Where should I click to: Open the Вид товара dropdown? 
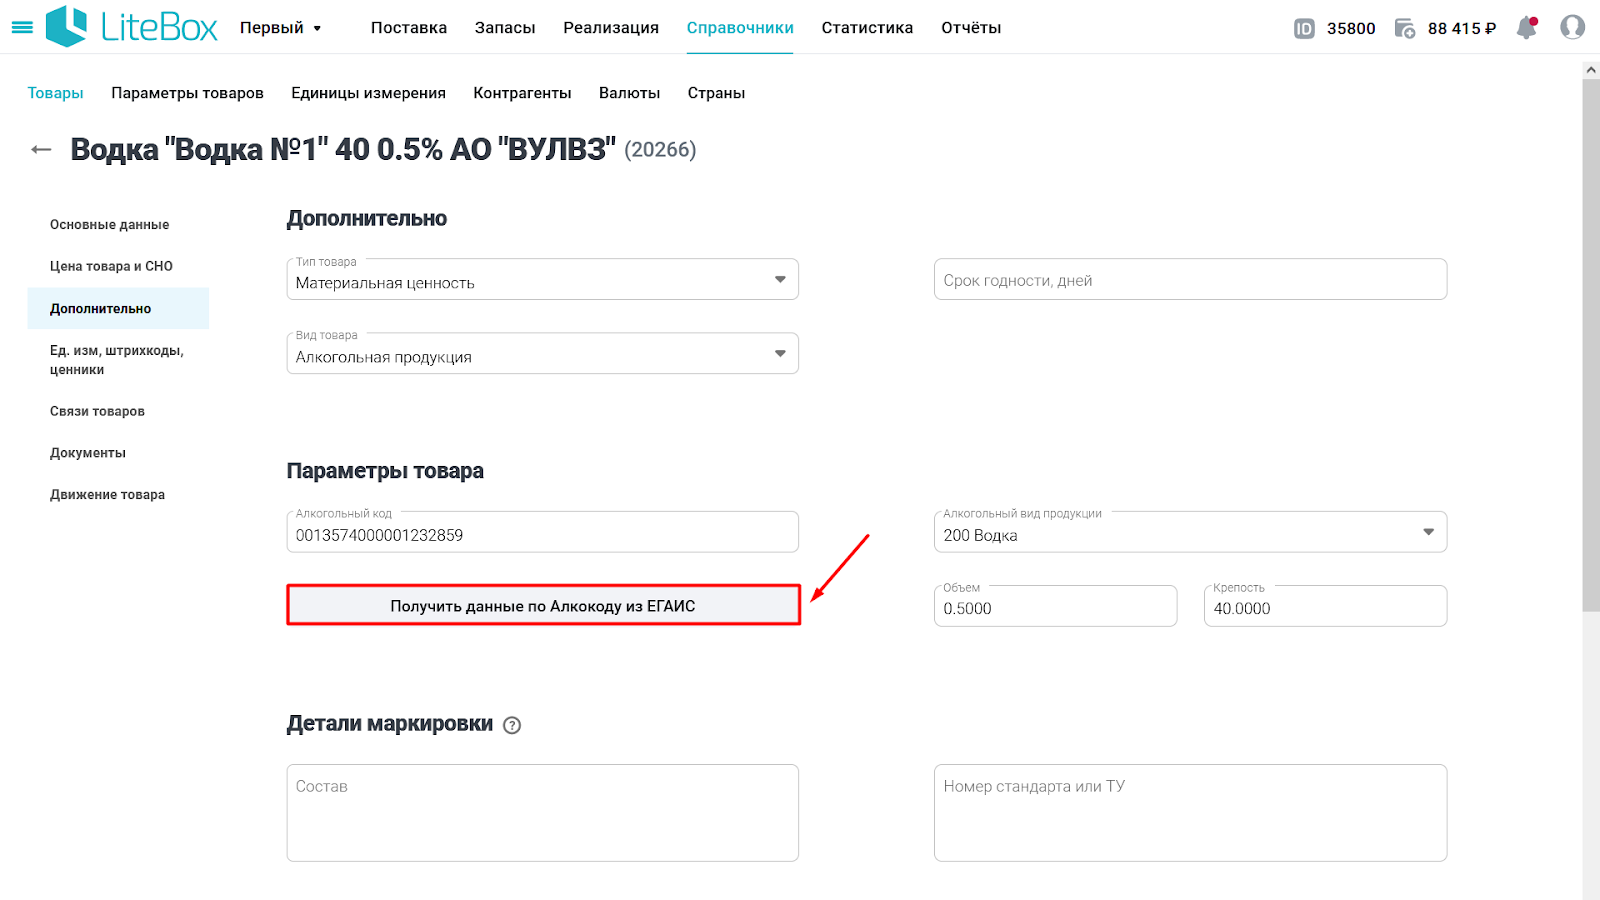[x=542, y=353]
